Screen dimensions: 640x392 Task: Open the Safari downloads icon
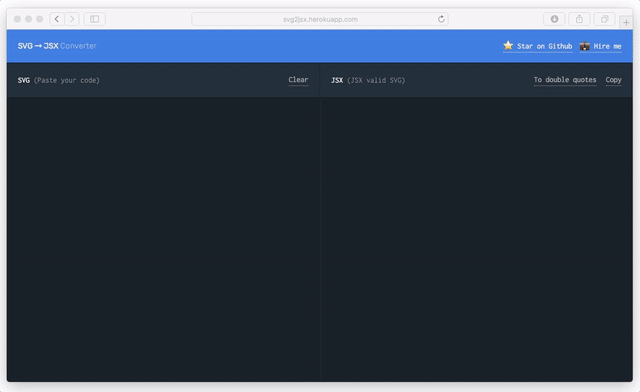[x=554, y=19]
